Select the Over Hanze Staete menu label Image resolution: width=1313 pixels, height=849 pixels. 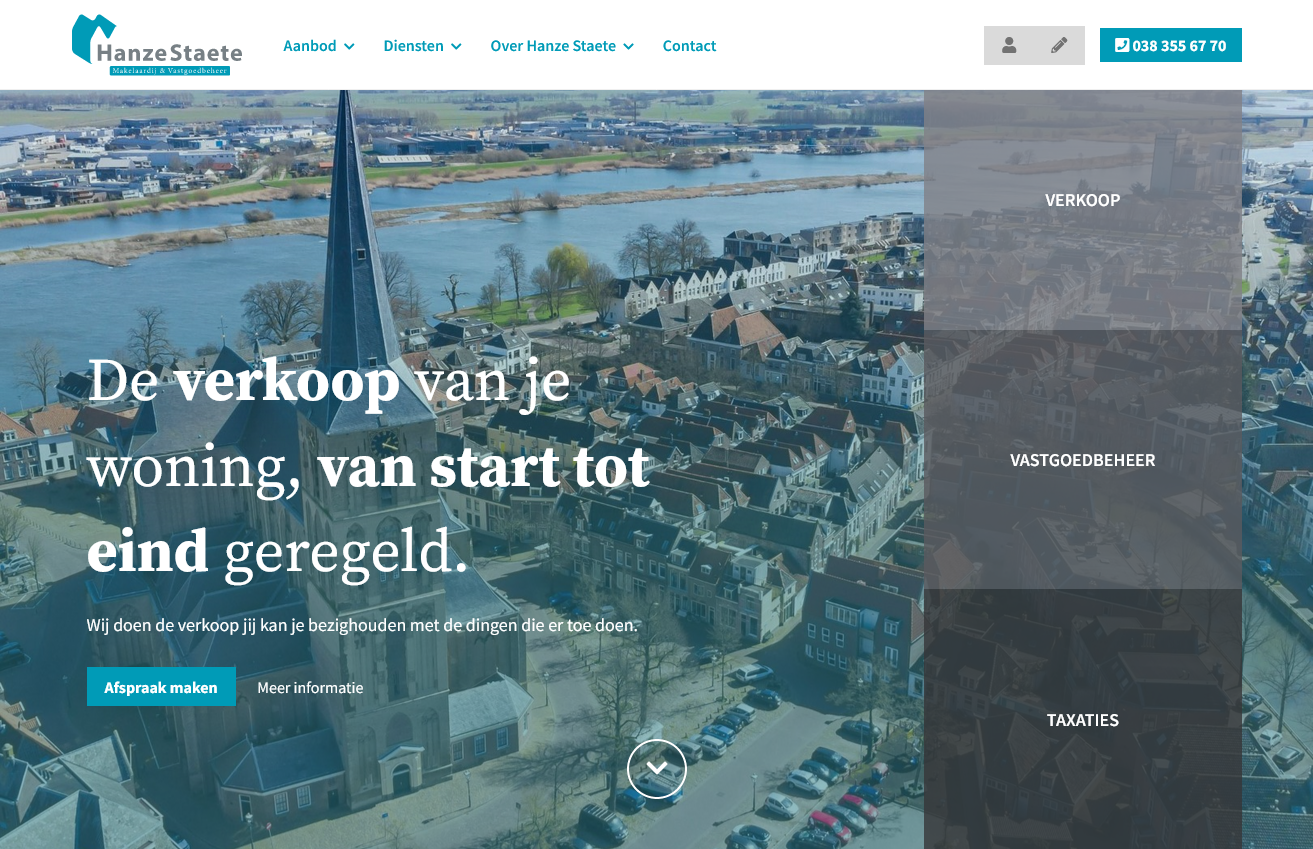click(552, 46)
